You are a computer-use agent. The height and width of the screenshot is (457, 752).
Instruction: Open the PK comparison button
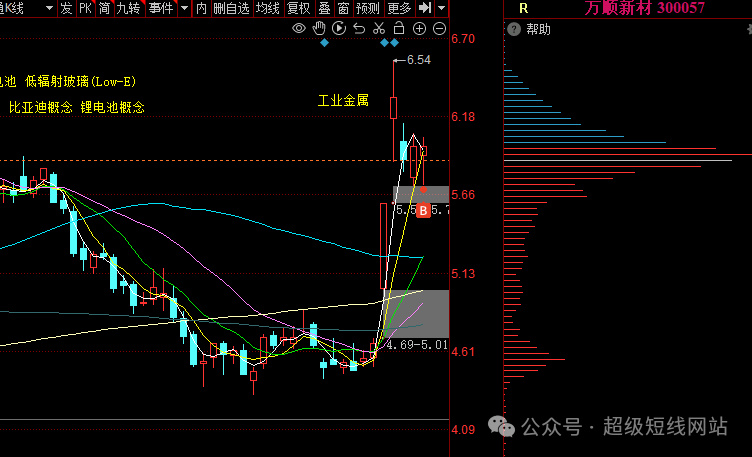click(x=85, y=8)
